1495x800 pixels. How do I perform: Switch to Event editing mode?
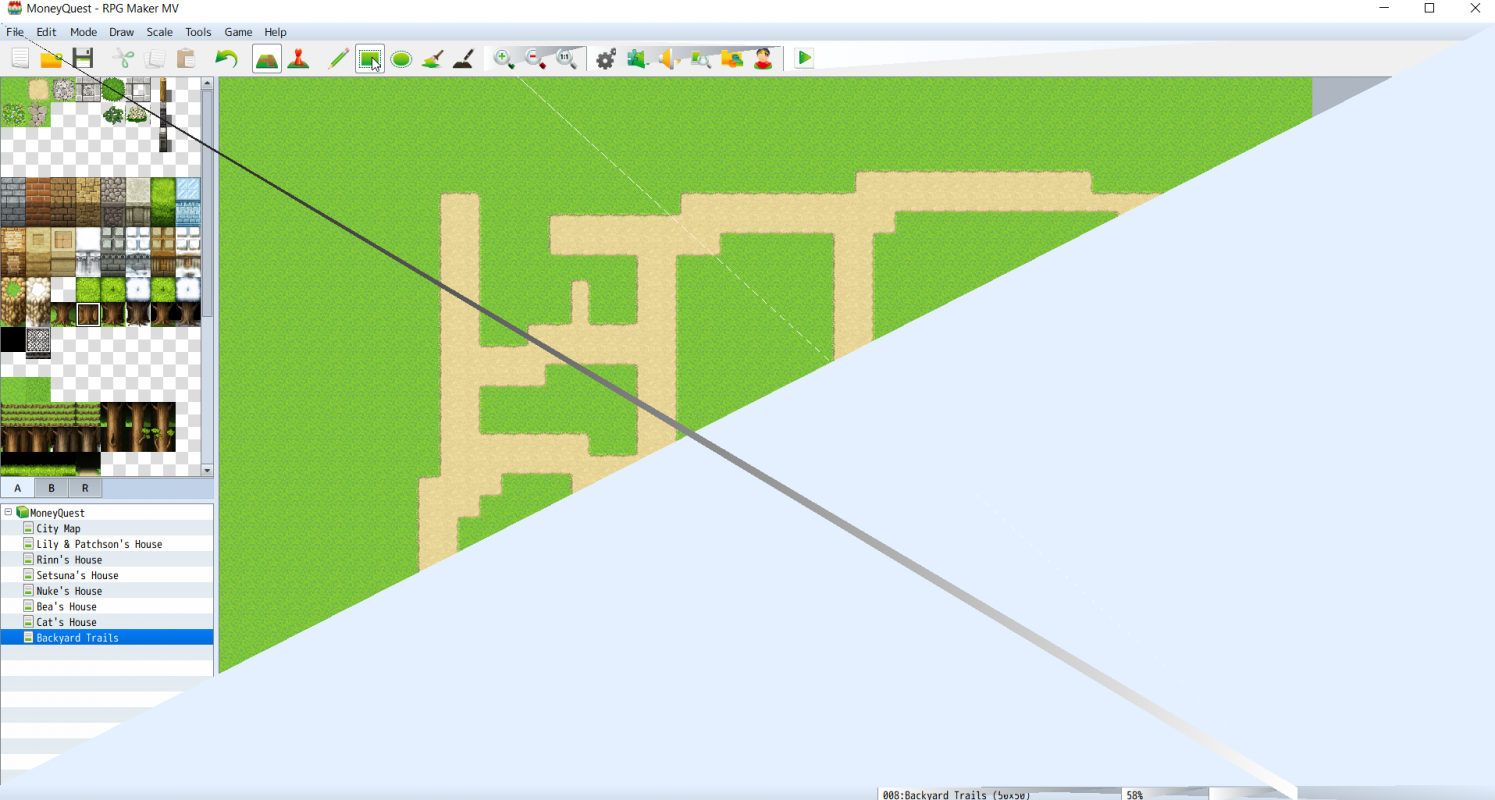[299, 58]
